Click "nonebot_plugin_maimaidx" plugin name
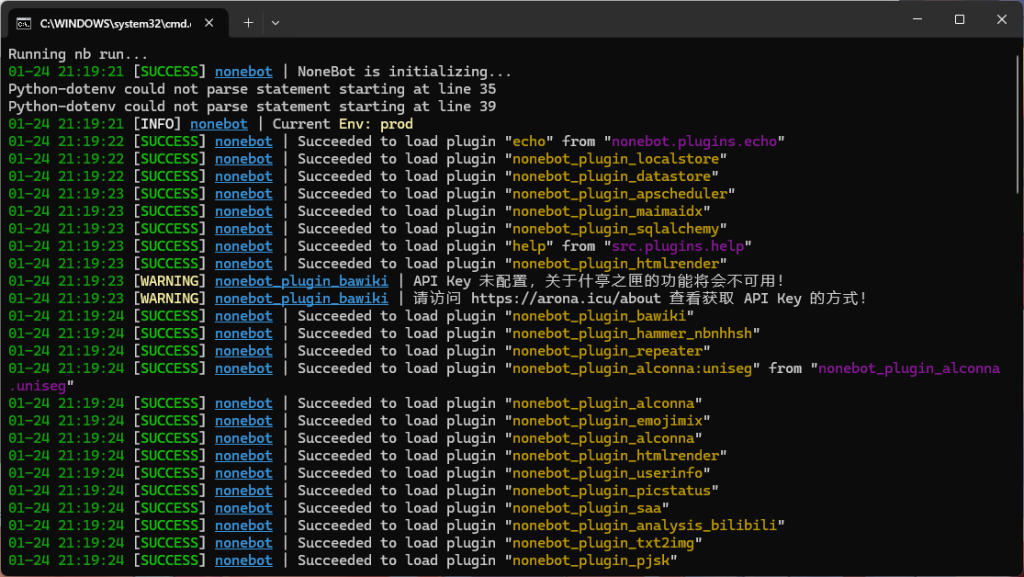Image resolution: width=1024 pixels, height=577 pixels. tap(607, 211)
